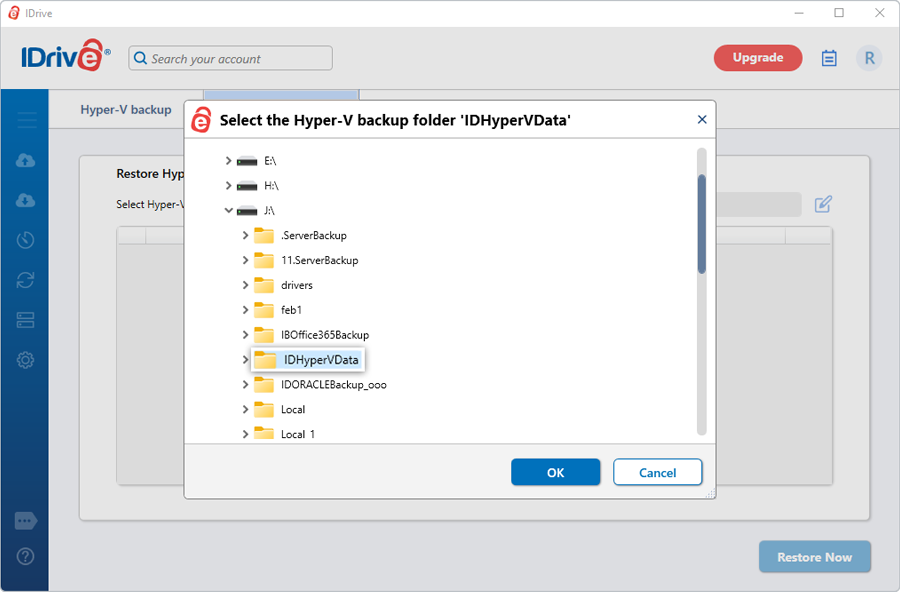Close the backup folder selection dialog
900x592 pixels.
(x=702, y=119)
